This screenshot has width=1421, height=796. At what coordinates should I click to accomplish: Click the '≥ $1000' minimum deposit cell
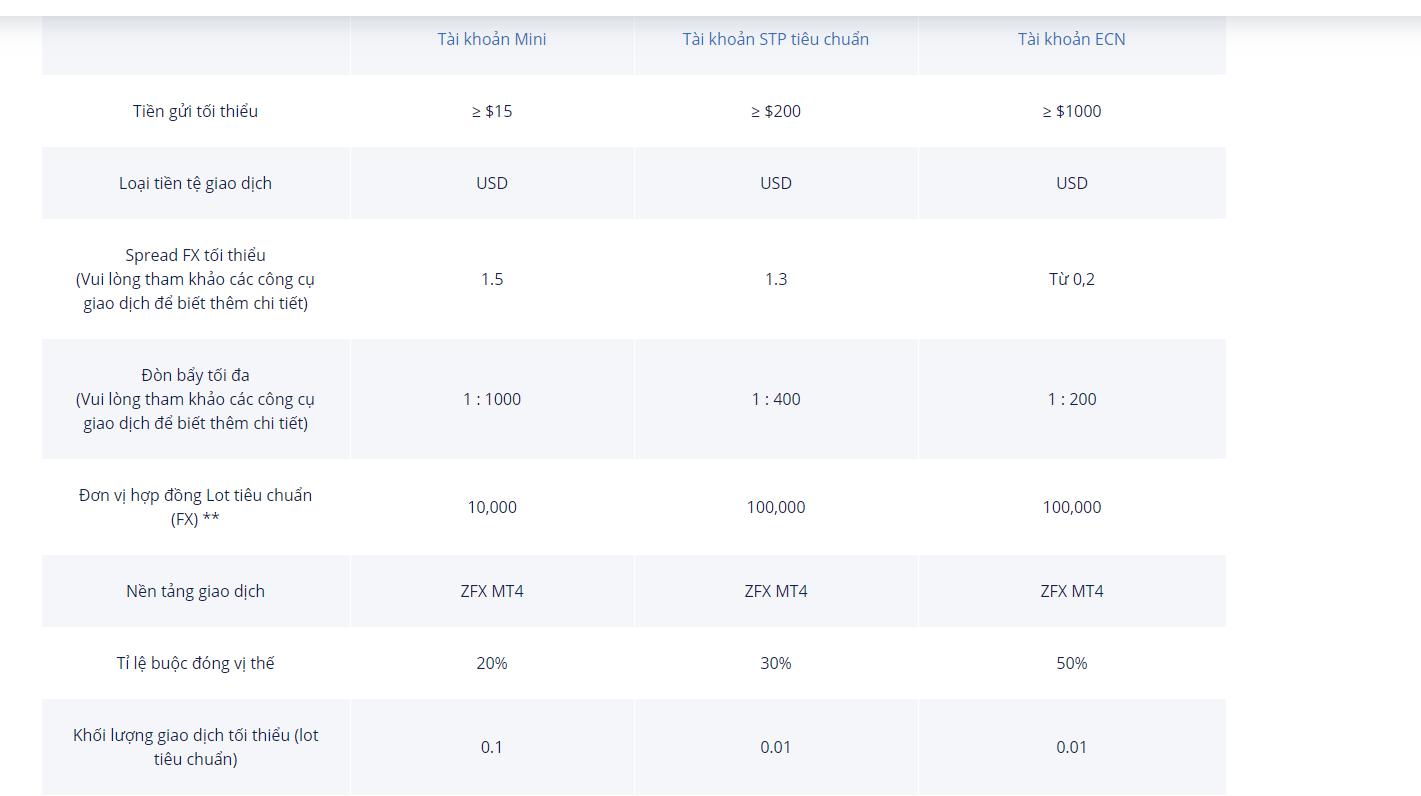(x=1072, y=111)
